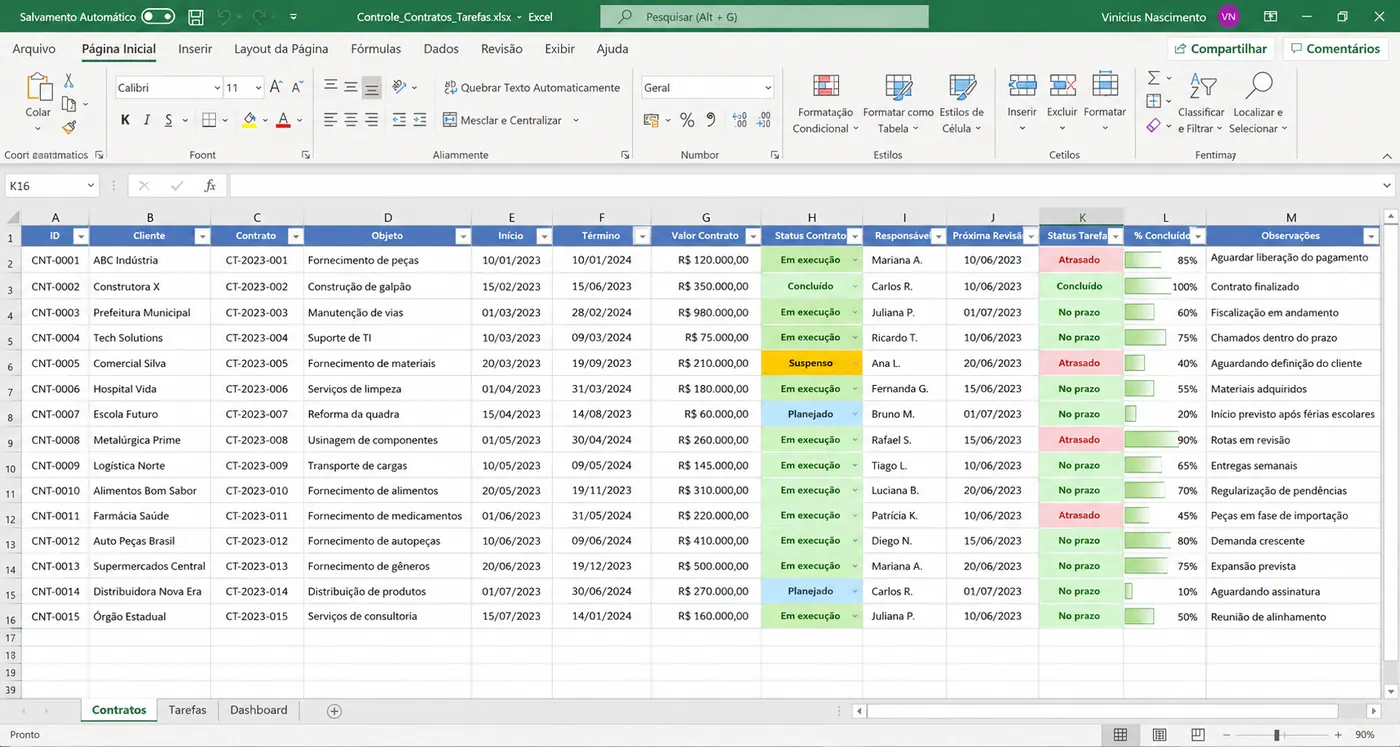Toggle italic formatting
The image size is (1400, 747).
(147, 120)
